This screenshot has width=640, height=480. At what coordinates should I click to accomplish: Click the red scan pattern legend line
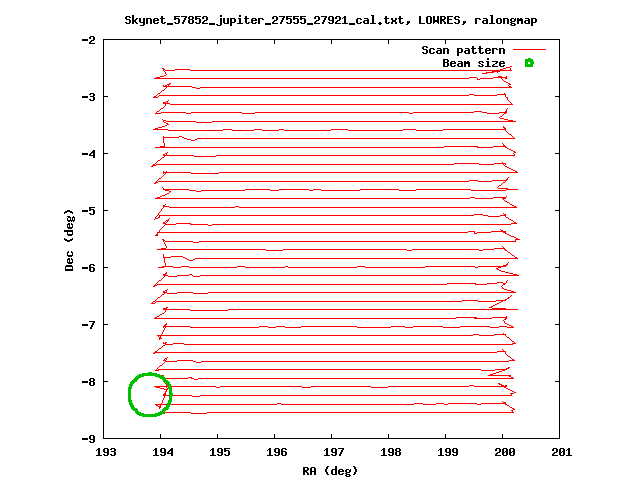pyautogui.click(x=529, y=50)
